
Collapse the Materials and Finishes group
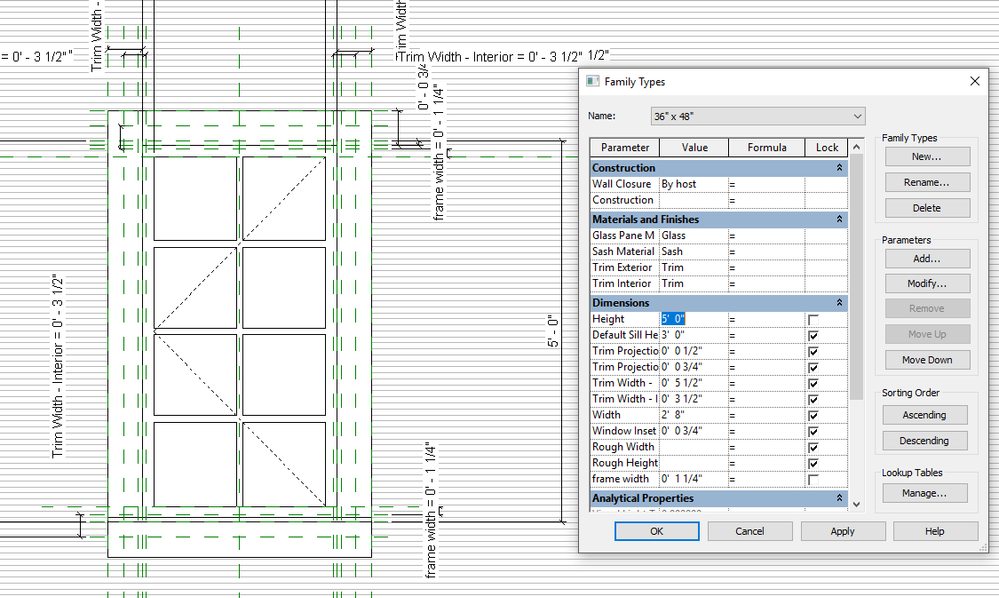pyautogui.click(x=839, y=219)
